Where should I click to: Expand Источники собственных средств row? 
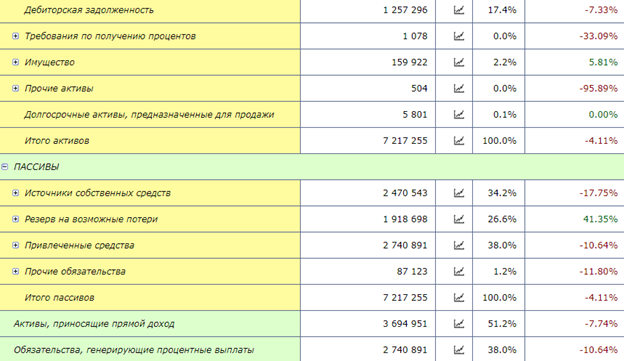[x=16, y=193]
